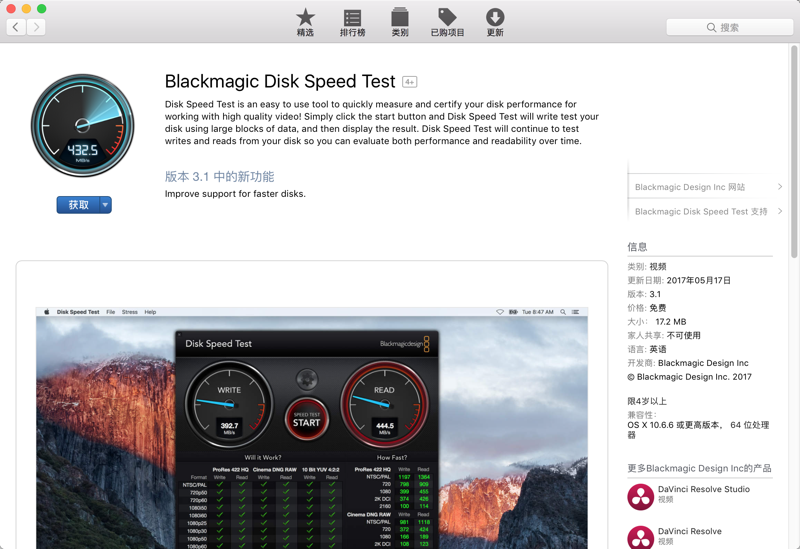The width and height of the screenshot is (800, 549).
Task: Open dropdown arrow next to 获取 button
Action: point(105,205)
